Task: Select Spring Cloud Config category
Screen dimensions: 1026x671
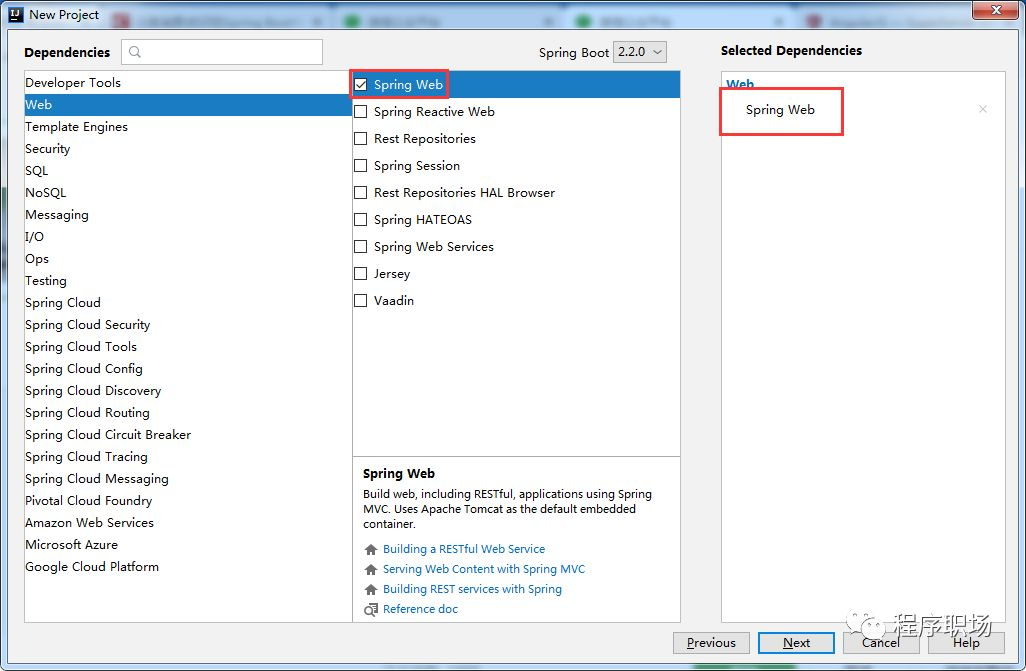Action: tap(188, 369)
